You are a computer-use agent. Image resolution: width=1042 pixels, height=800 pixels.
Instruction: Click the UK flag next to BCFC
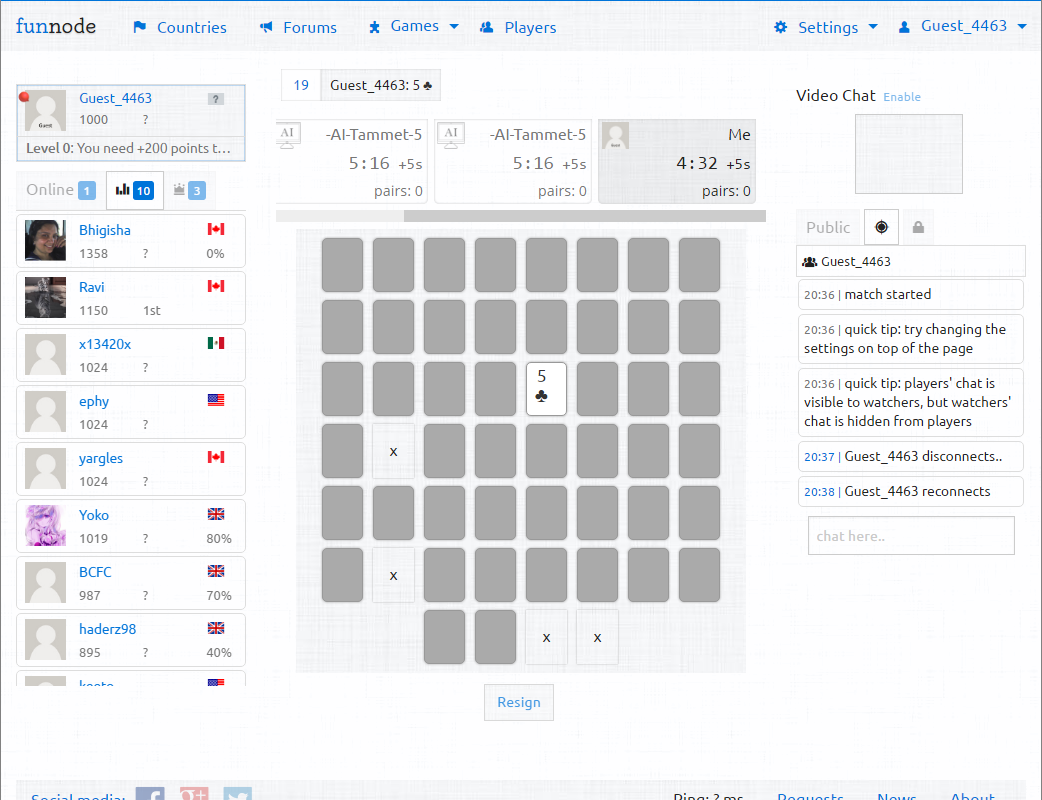click(x=216, y=571)
